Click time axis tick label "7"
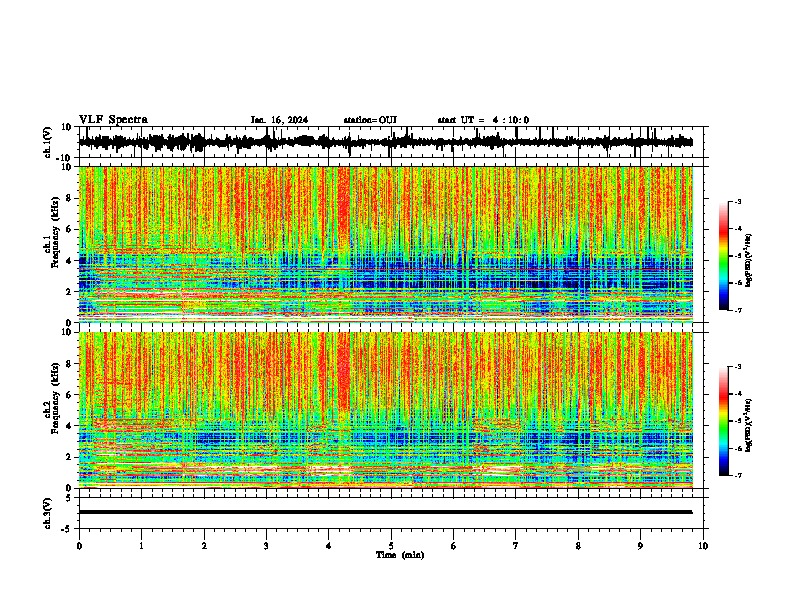 [516, 546]
